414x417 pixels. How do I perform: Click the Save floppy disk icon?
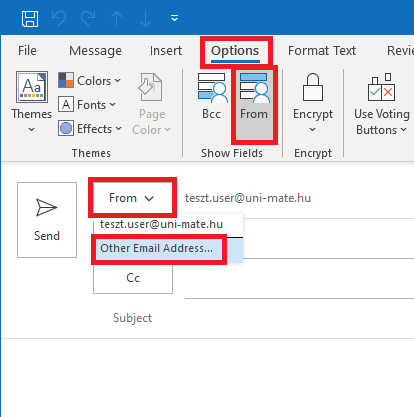tap(30, 19)
